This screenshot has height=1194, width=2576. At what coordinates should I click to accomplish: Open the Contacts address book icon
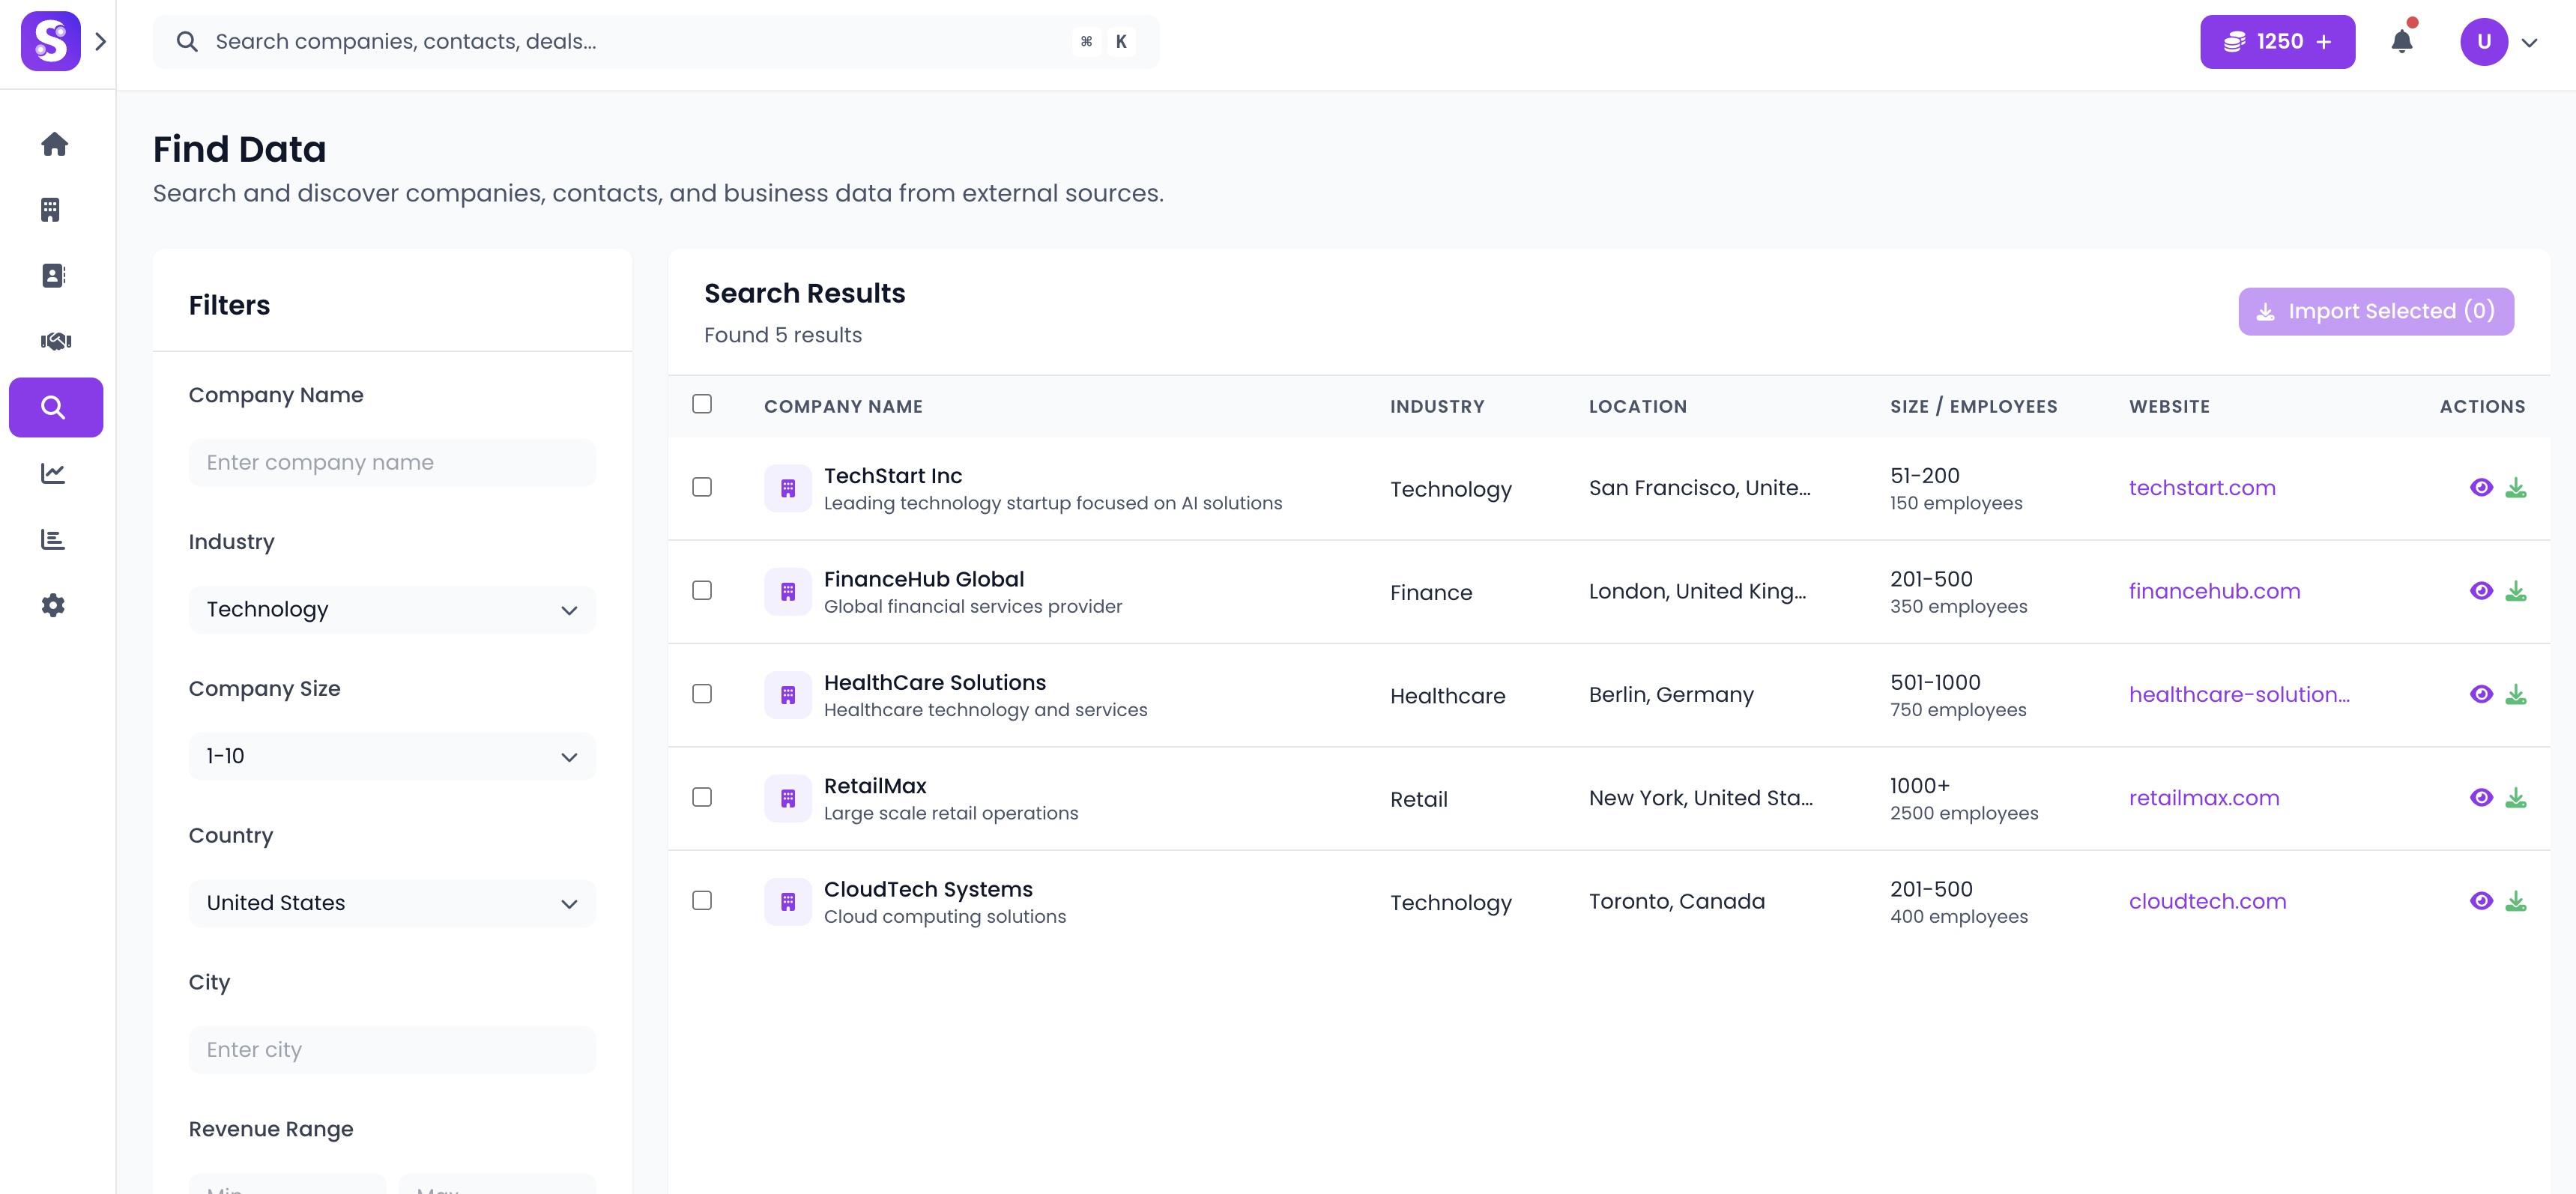pos(55,275)
